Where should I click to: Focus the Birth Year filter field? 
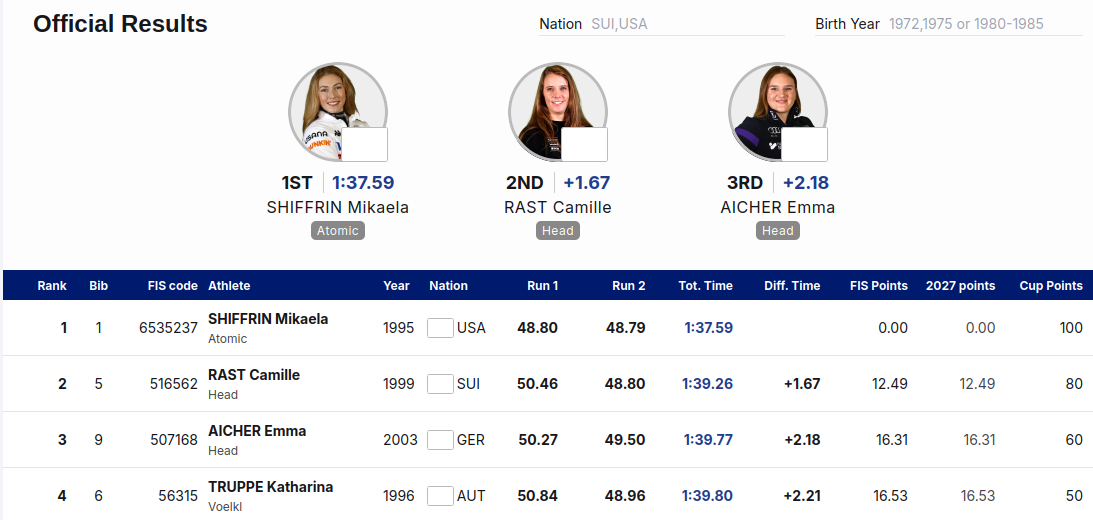click(x=986, y=24)
